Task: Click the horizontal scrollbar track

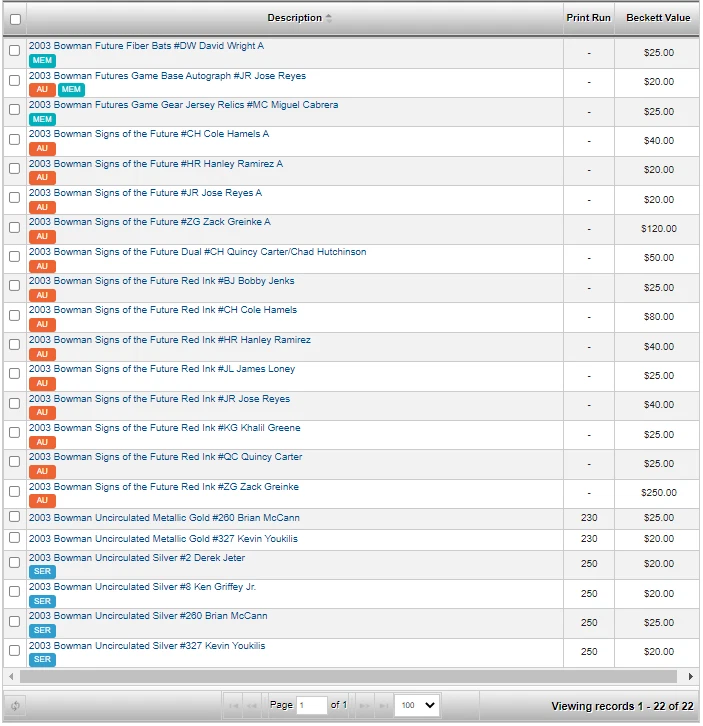Action: [348, 676]
